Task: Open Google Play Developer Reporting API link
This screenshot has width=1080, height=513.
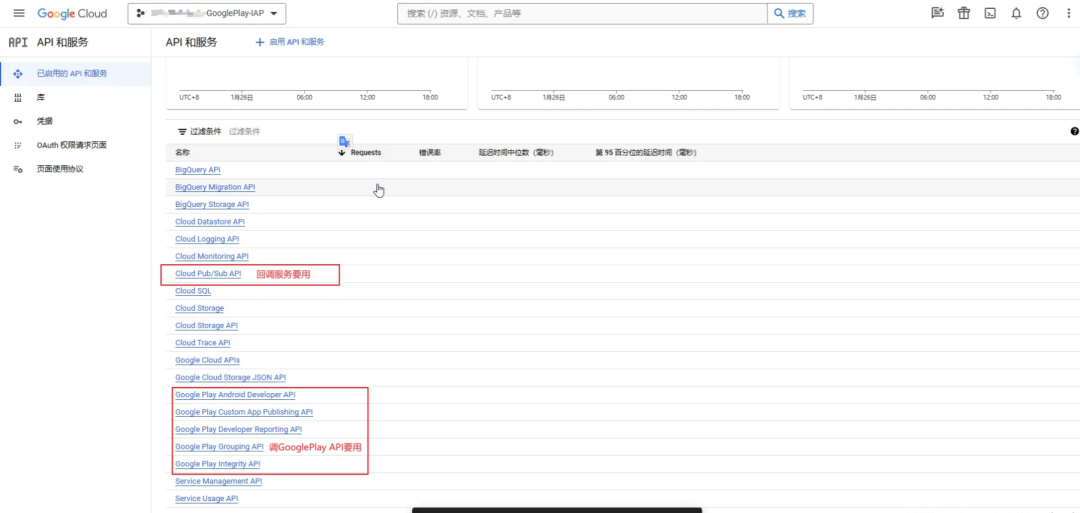Action: coord(238,429)
